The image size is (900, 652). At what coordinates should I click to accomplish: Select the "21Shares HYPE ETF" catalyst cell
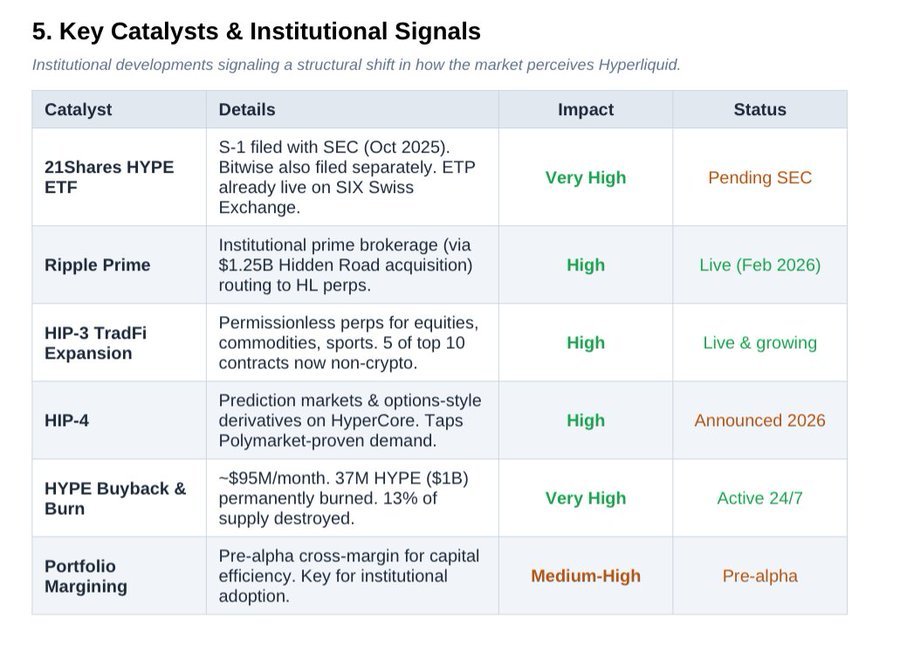point(109,177)
